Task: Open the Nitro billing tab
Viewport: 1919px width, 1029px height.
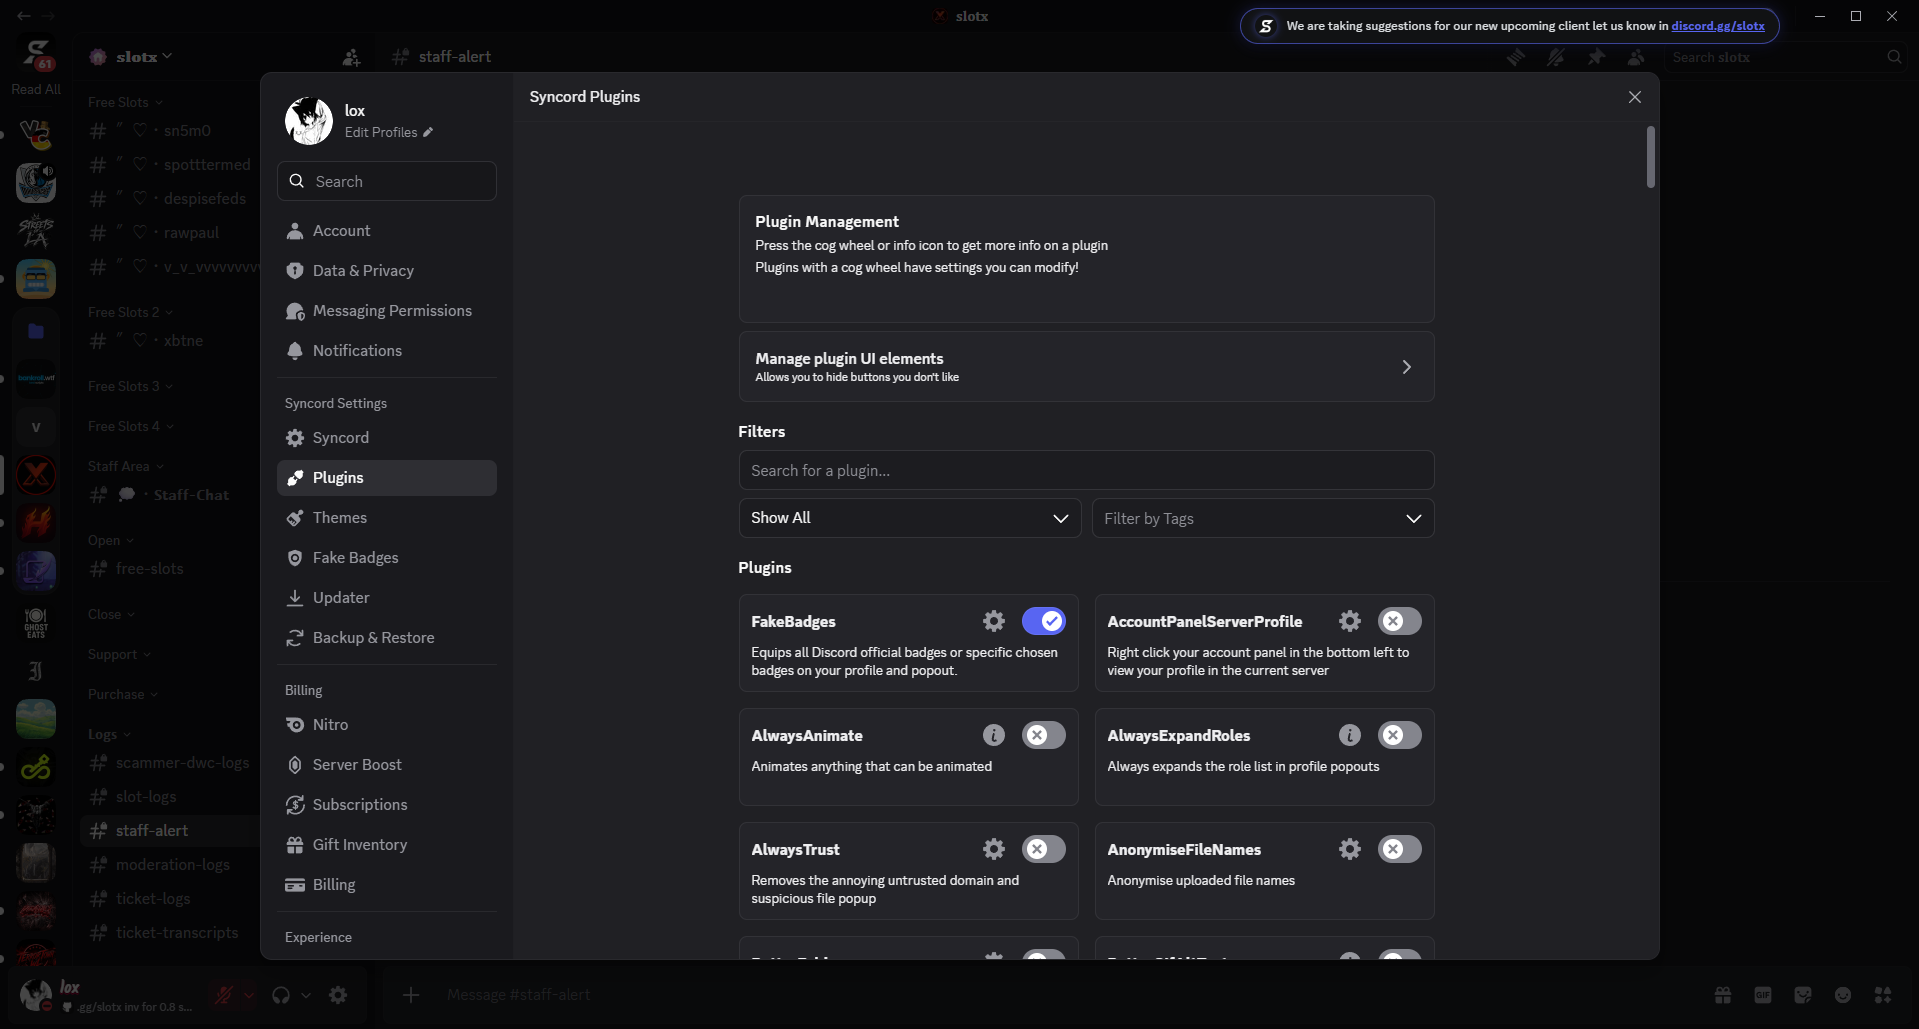Action: coord(387,725)
